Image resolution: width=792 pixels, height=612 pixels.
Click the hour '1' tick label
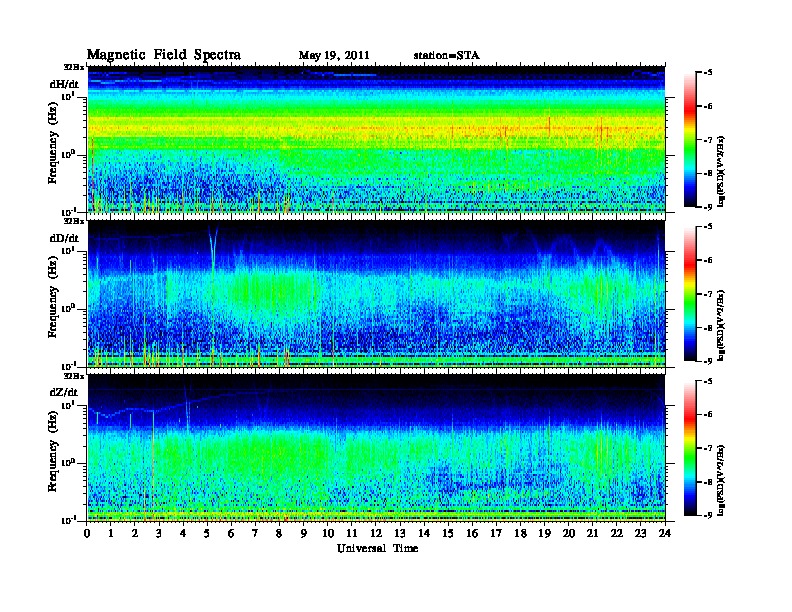tap(111, 533)
